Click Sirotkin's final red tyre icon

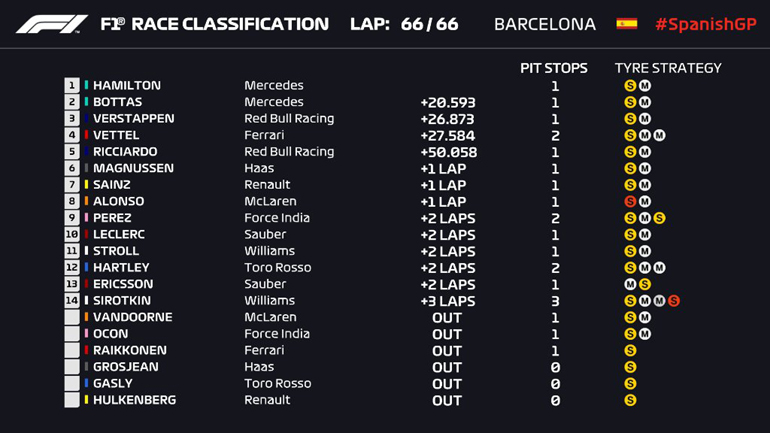click(674, 301)
